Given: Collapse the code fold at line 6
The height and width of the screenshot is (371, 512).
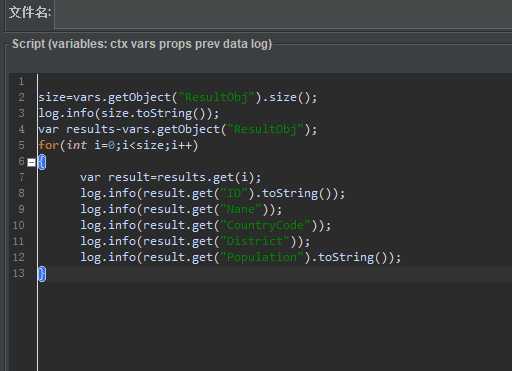Looking at the screenshot, I should click(31, 162).
